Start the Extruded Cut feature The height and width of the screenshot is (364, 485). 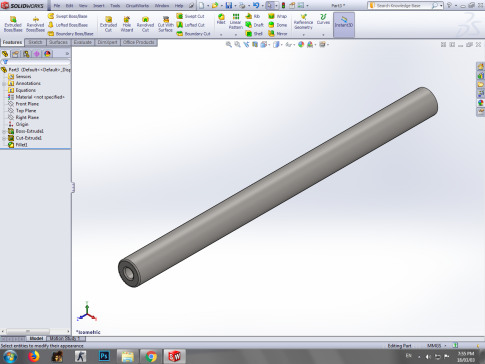pyautogui.click(x=108, y=24)
